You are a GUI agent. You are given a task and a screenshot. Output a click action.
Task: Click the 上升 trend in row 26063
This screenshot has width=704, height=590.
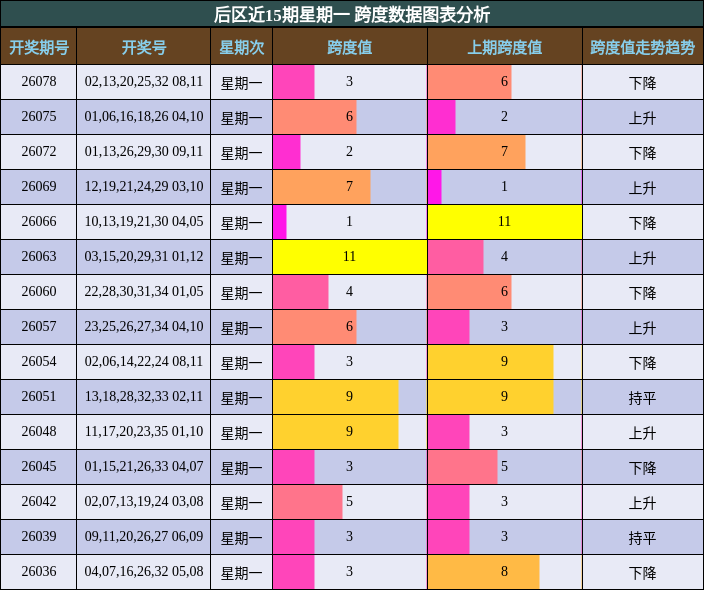pos(642,258)
